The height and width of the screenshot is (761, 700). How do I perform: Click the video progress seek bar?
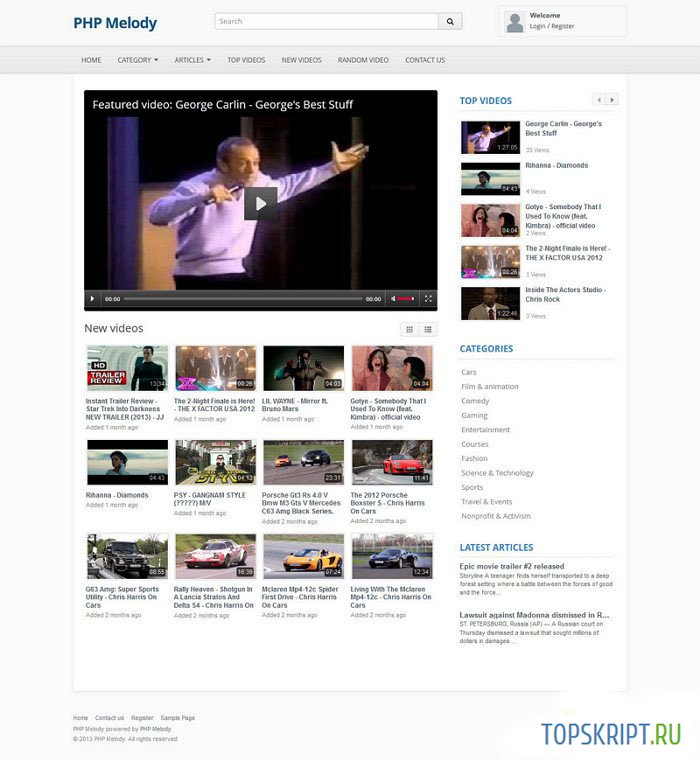[x=243, y=299]
